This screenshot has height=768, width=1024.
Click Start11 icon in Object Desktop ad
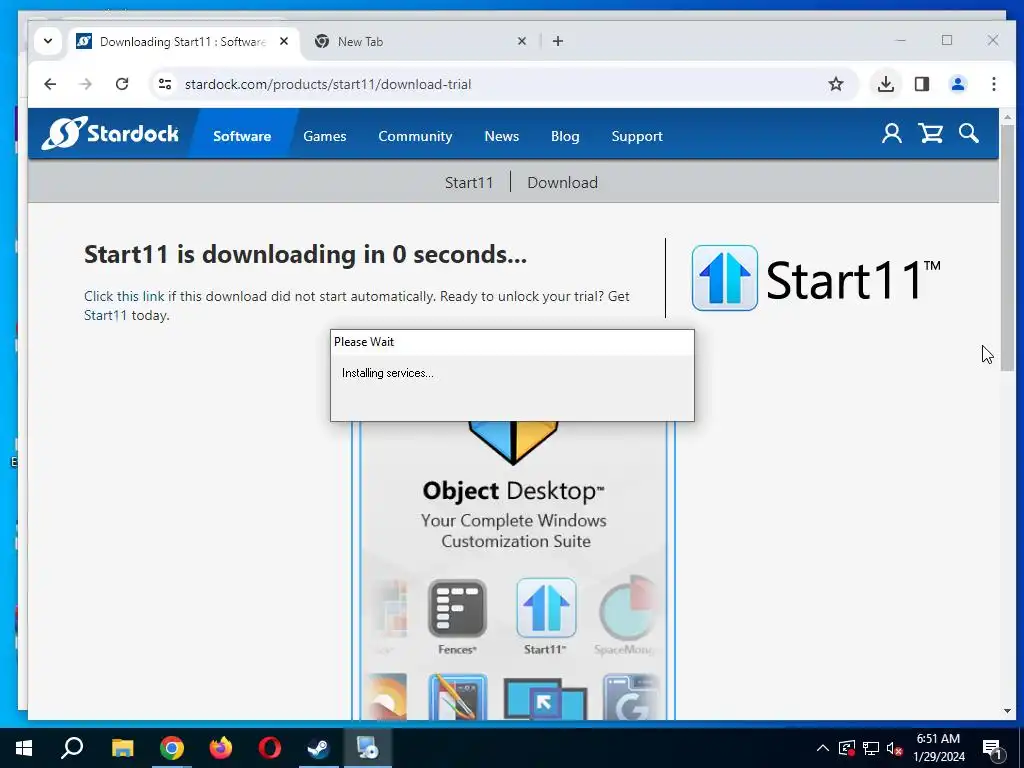[x=546, y=607]
